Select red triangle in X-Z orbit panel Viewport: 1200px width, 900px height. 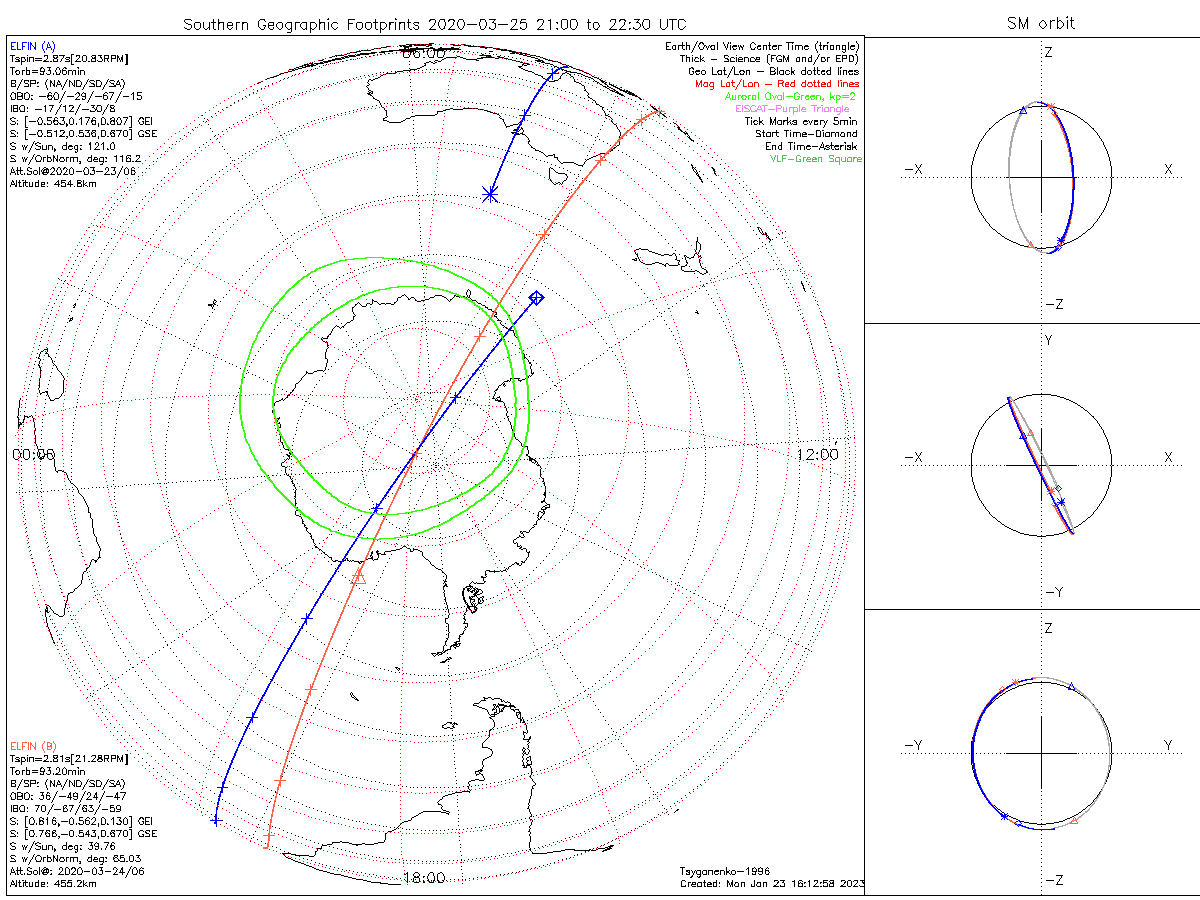pyautogui.click(x=1031, y=245)
